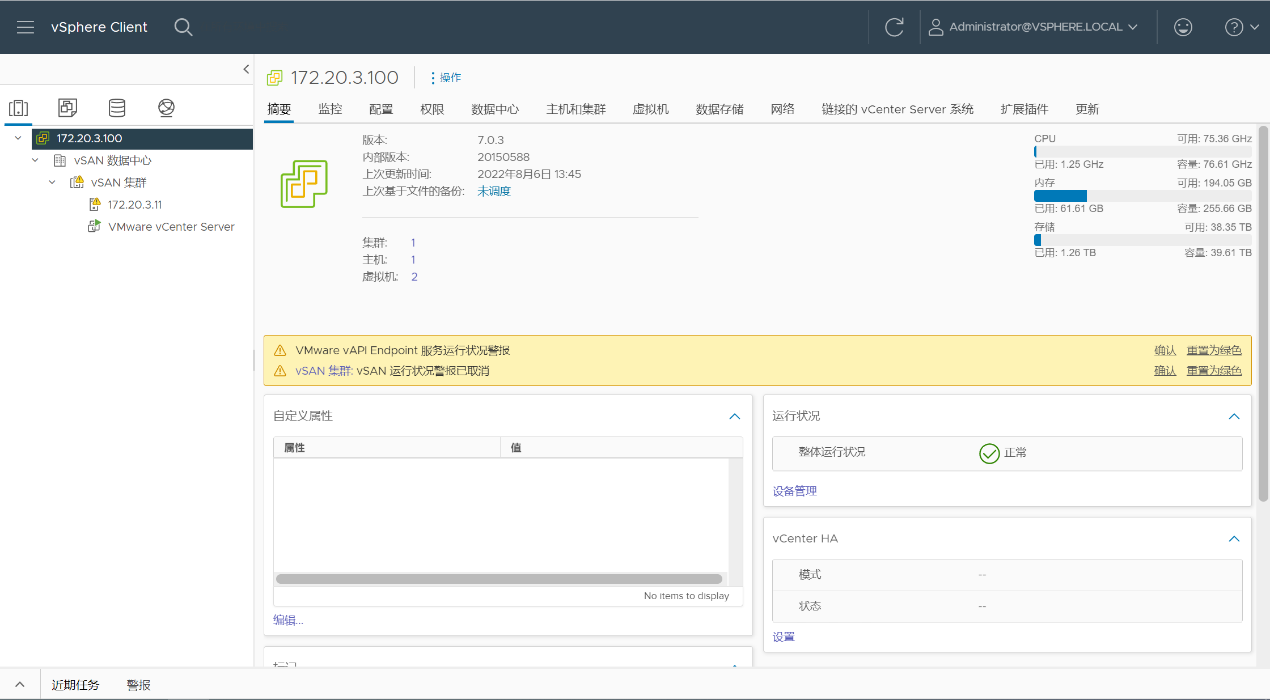Screen dimensions: 1270x700
Task: Click the vAPI Endpoint alarm warning icon
Action: [280, 351]
